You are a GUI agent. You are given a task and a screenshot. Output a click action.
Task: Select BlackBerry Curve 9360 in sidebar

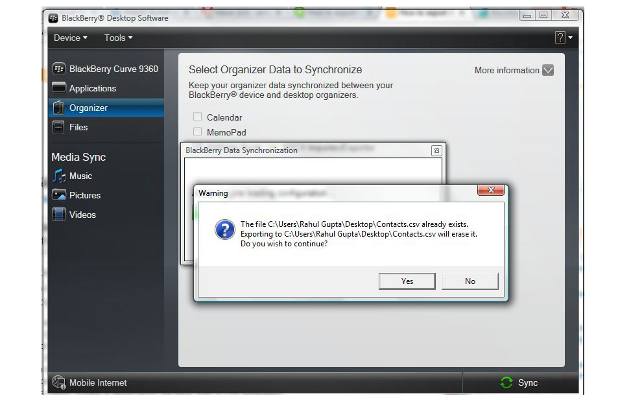pyautogui.click(x=113, y=68)
